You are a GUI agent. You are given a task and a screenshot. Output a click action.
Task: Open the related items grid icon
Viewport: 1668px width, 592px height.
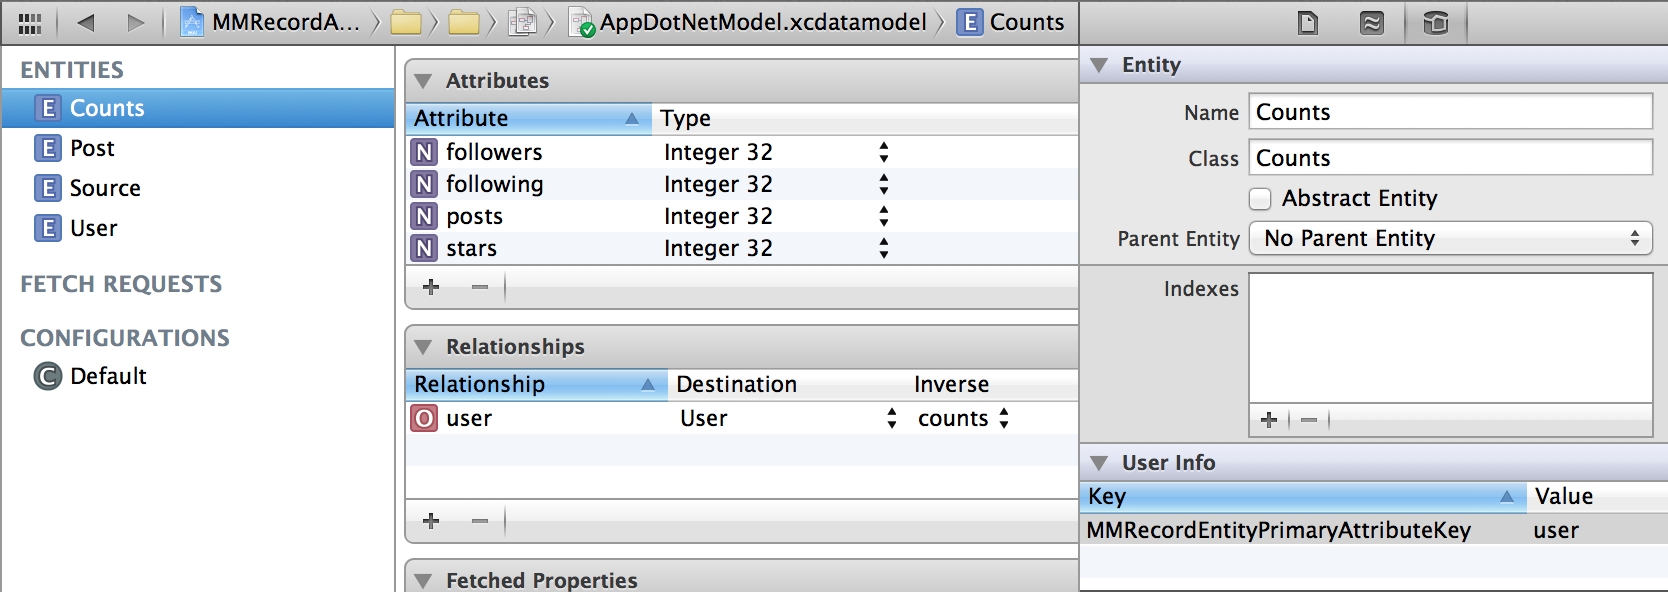[30, 23]
